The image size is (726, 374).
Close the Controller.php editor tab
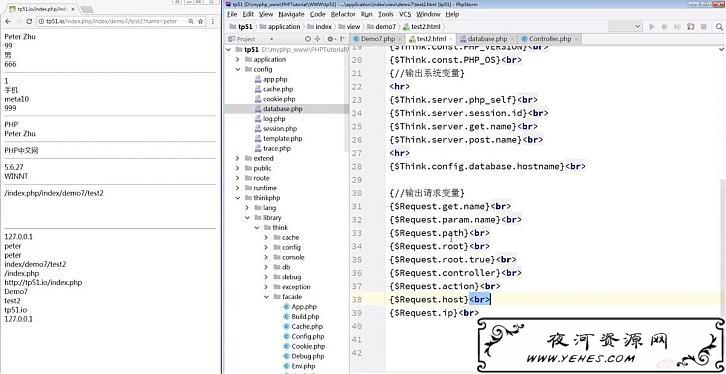(x=576, y=39)
